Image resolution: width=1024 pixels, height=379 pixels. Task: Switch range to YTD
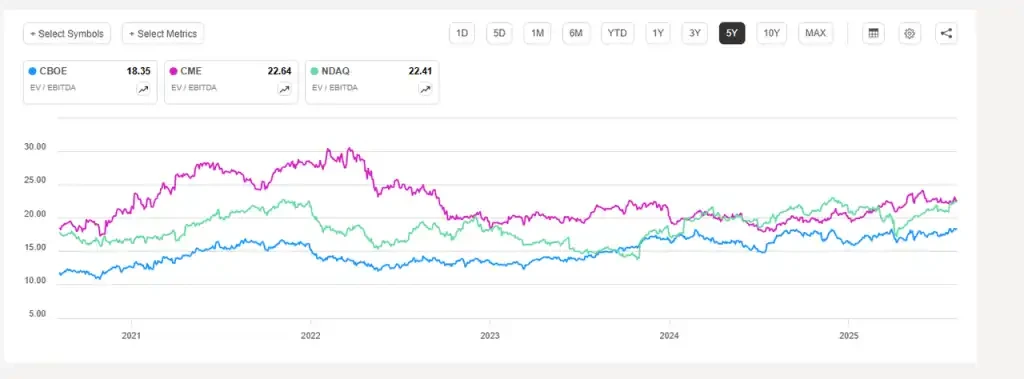[617, 33]
